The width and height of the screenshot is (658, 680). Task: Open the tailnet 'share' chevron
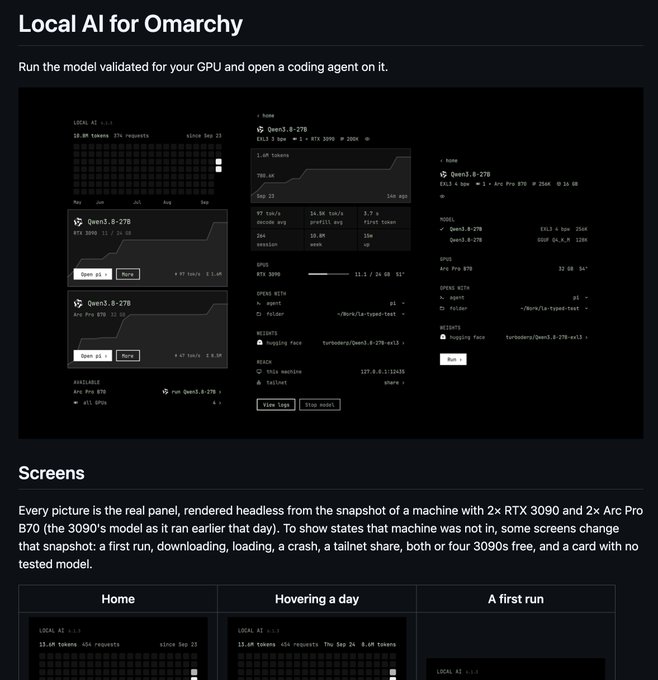(394, 382)
